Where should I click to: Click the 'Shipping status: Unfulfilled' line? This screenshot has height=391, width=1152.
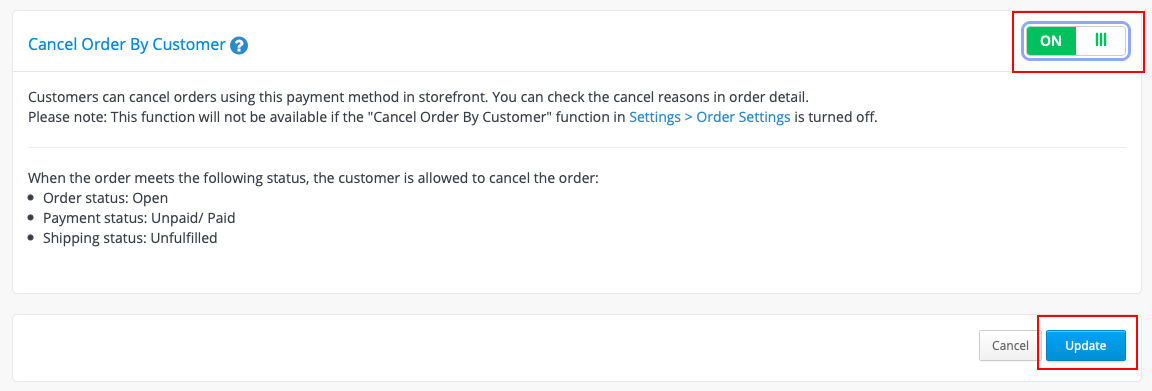[130, 238]
